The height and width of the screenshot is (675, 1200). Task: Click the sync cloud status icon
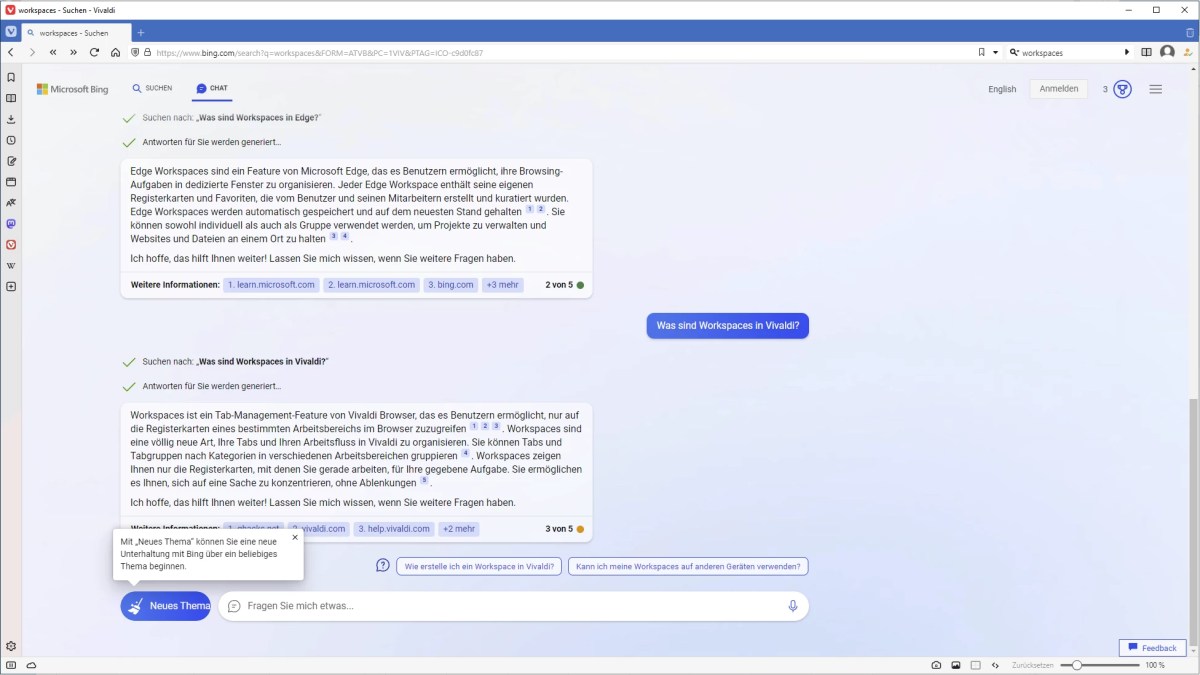(x=32, y=665)
